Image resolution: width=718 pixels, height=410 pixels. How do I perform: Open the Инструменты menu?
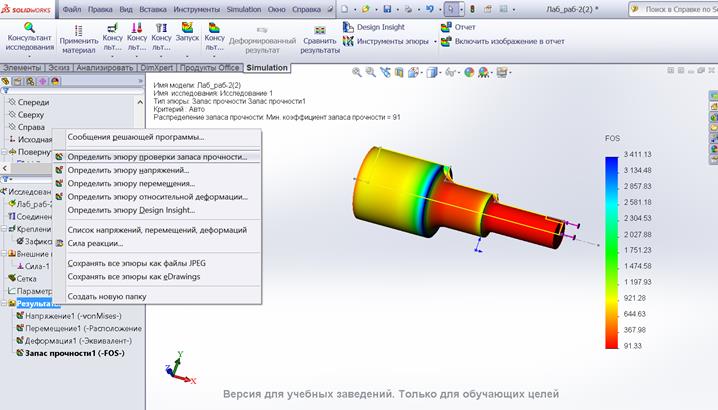pyautogui.click(x=196, y=9)
